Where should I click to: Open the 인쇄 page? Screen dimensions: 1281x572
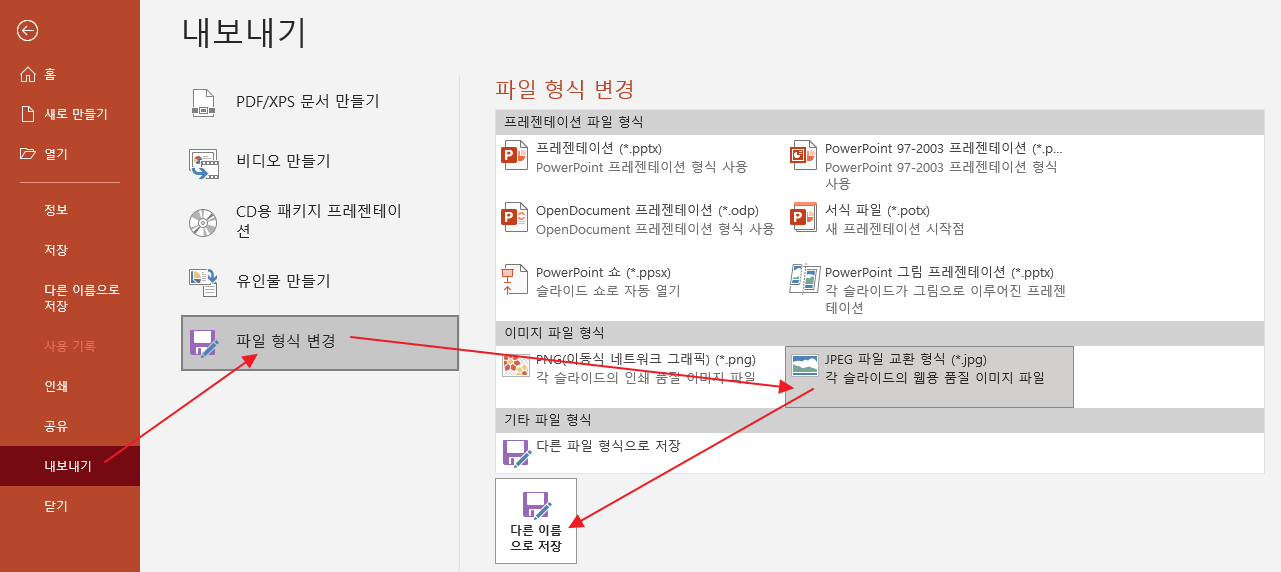(70, 386)
